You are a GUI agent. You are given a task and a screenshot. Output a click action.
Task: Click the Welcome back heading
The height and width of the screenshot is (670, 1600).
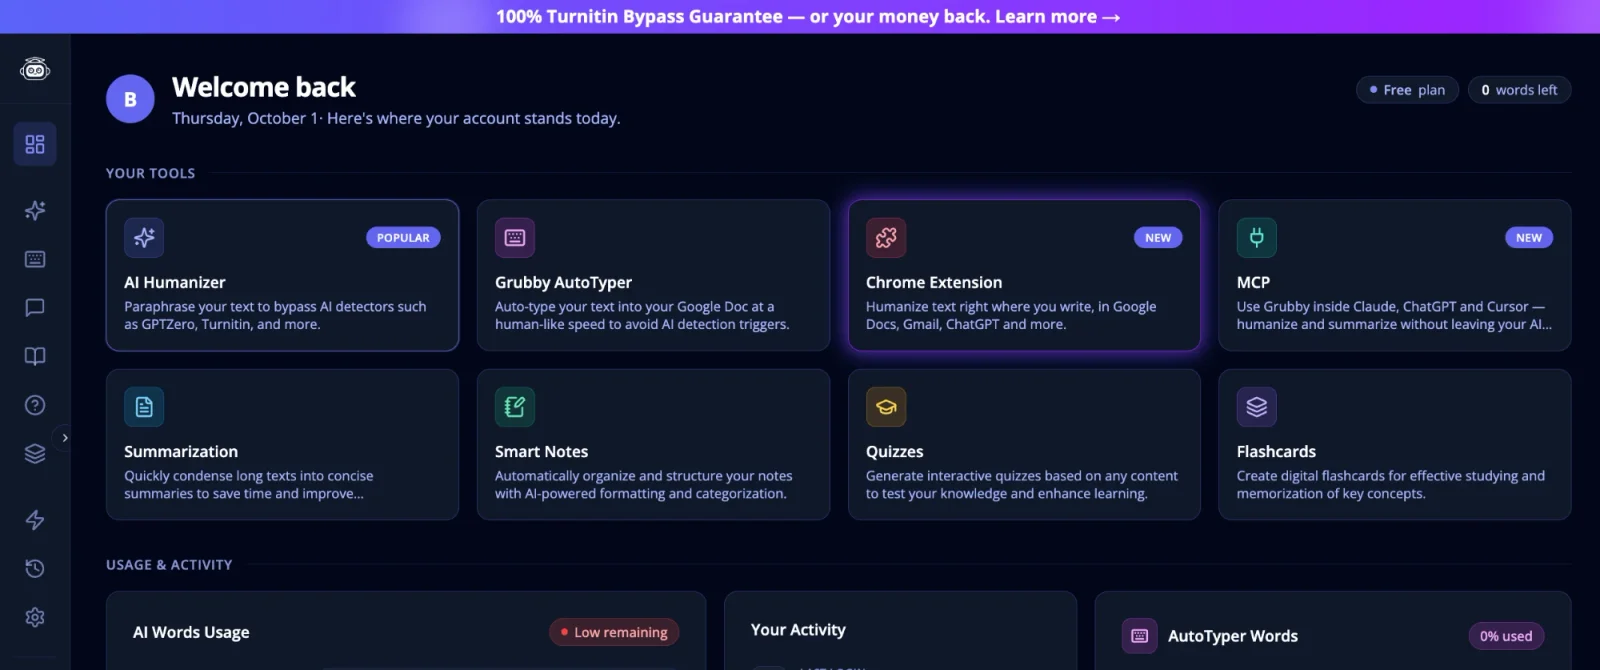(264, 88)
